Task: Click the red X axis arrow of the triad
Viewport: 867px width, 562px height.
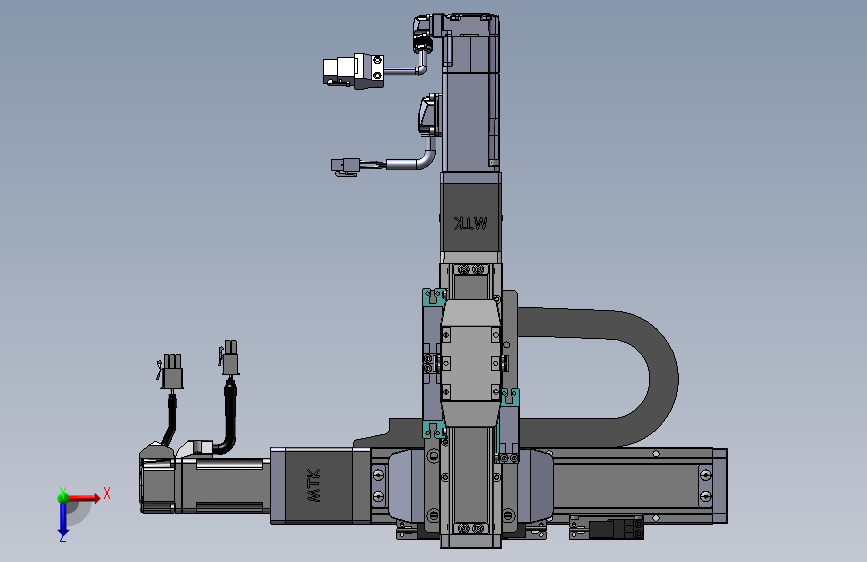Action: coord(85,498)
